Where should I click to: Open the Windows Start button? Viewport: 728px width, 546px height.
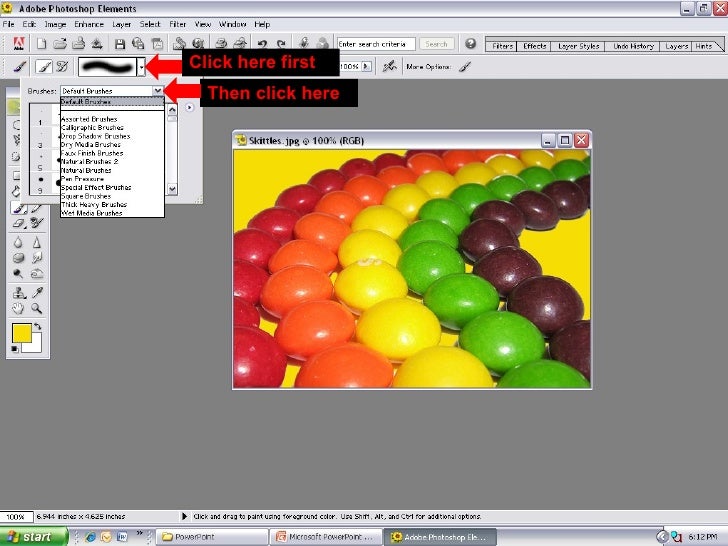click(28, 537)
